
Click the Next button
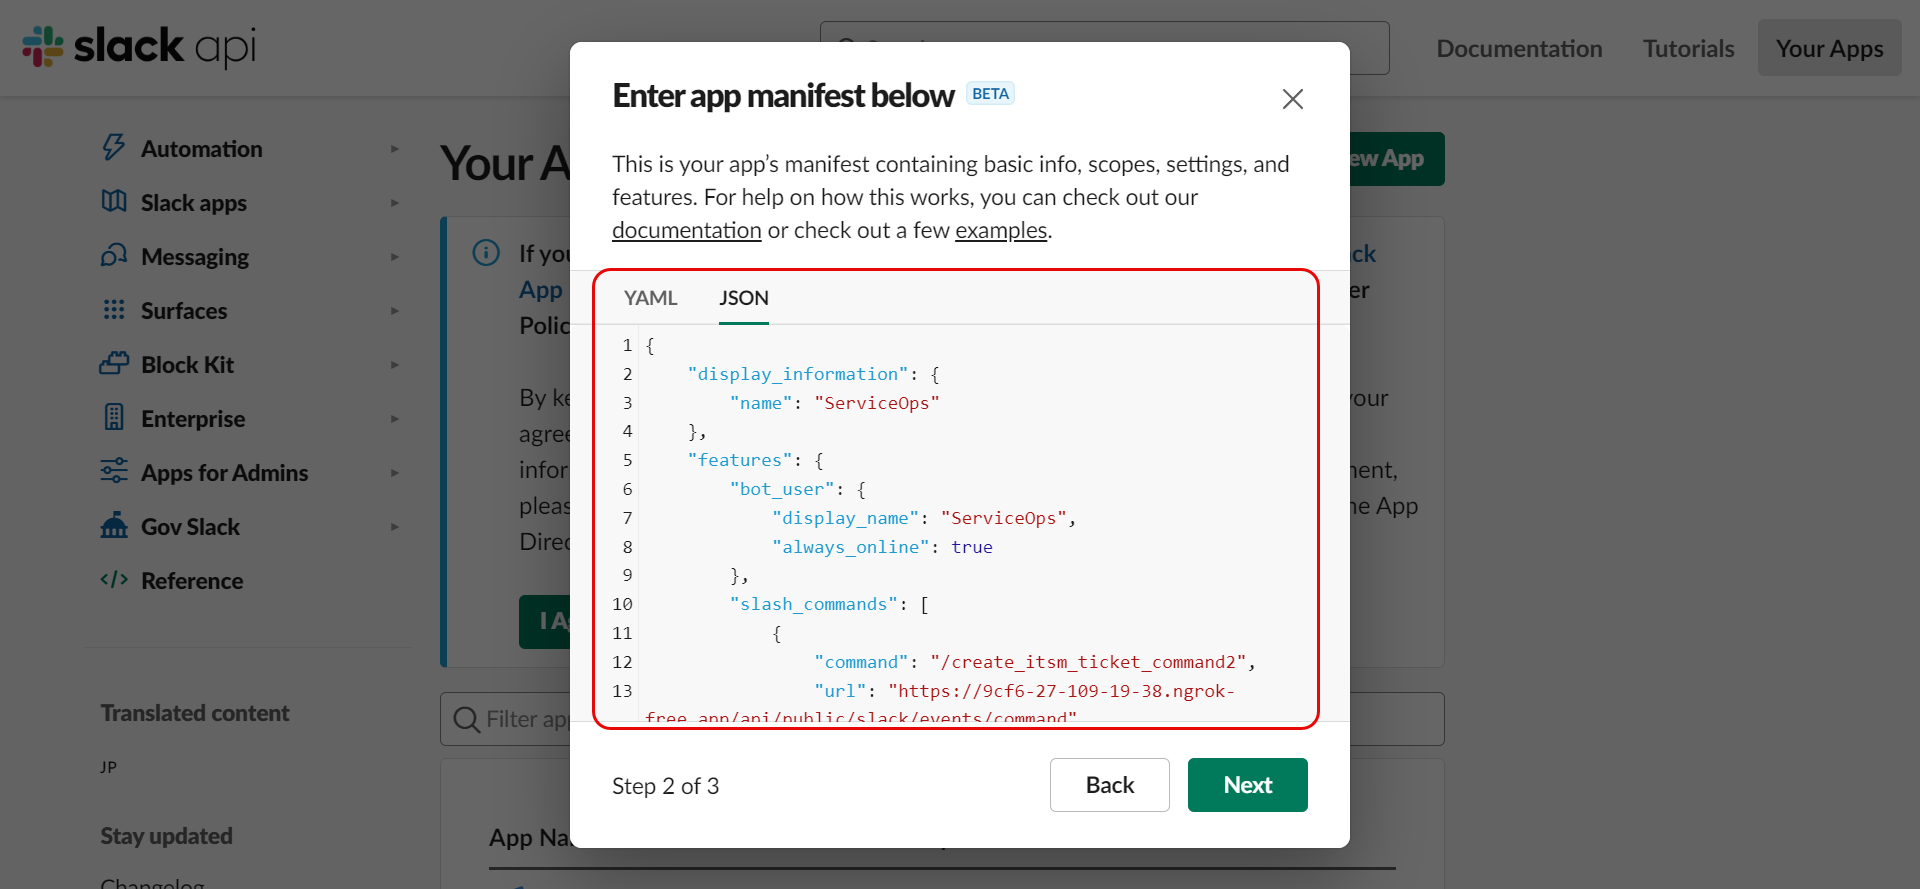[x=1247, y=785]
